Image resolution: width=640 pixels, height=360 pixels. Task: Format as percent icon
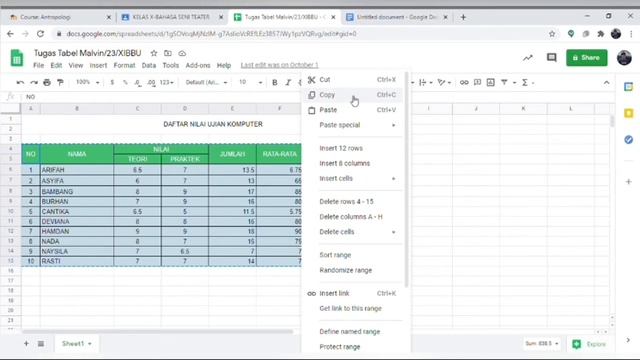pos(125,82)
